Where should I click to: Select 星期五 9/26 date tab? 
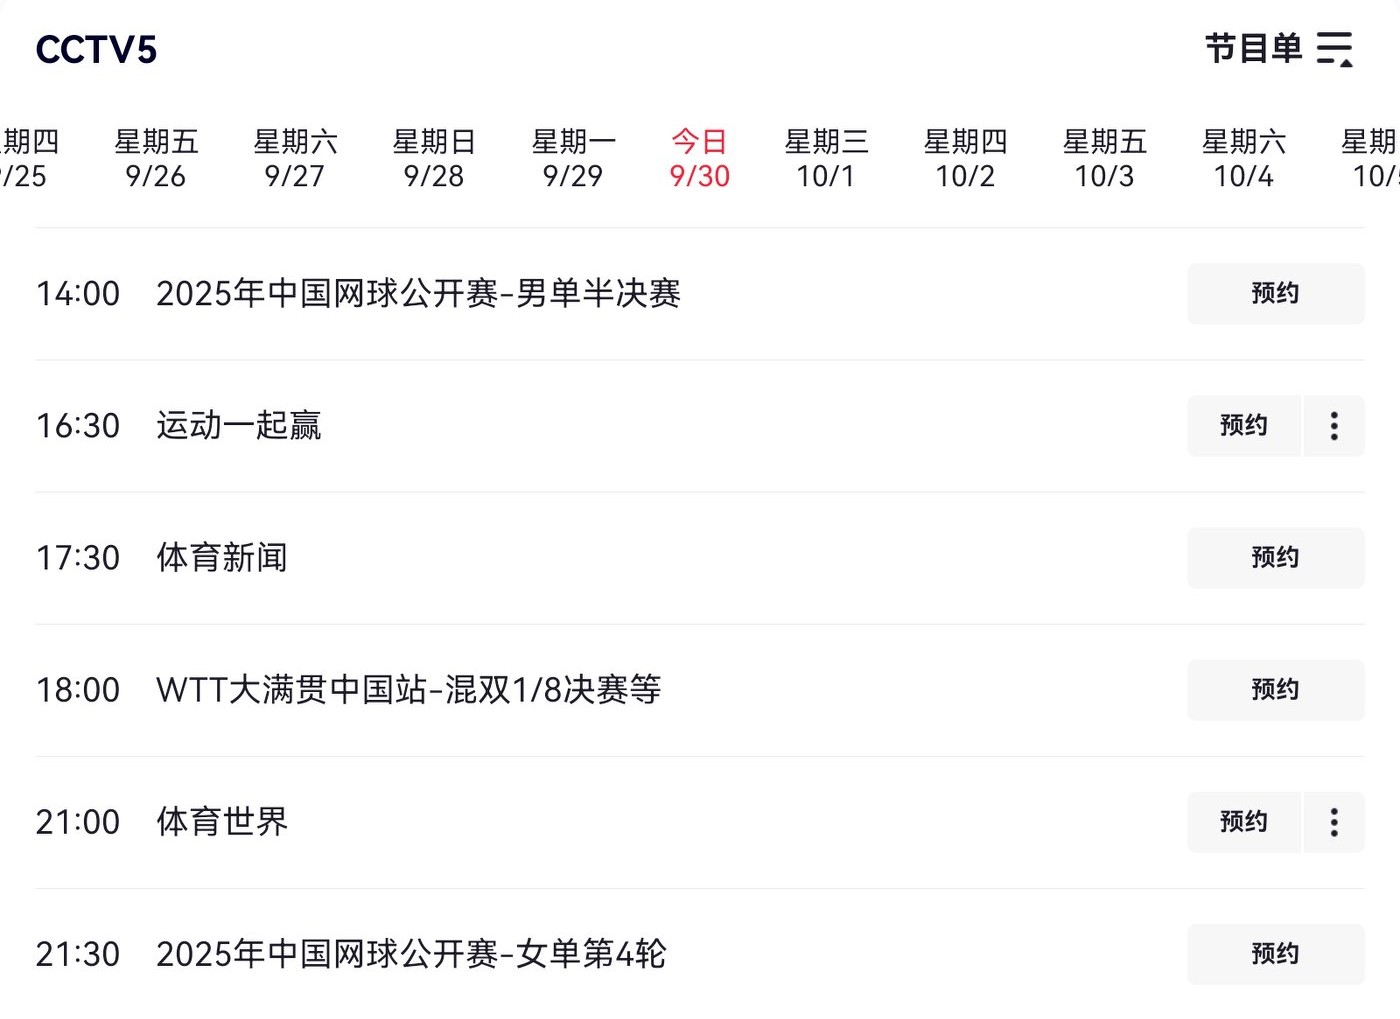coord(156,159)
